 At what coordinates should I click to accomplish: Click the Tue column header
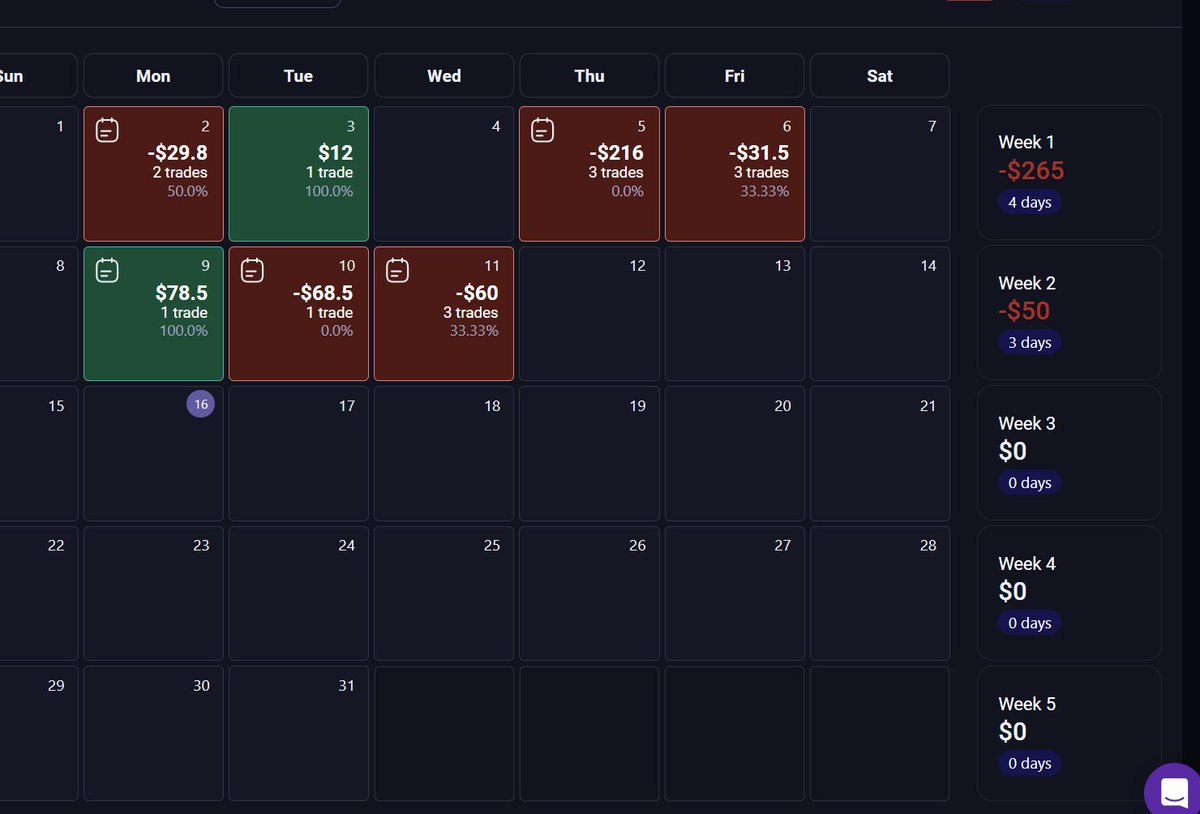(x=298, y=76)
